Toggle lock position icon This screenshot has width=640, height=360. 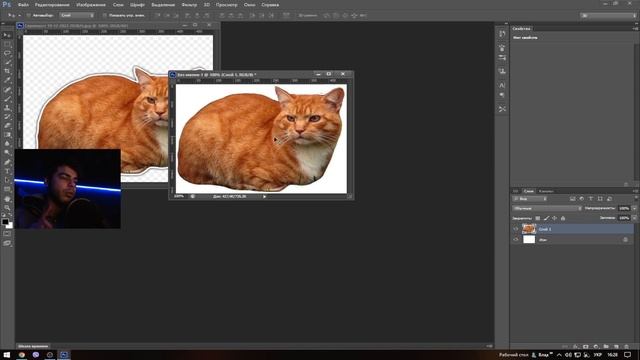click(554, 218)
